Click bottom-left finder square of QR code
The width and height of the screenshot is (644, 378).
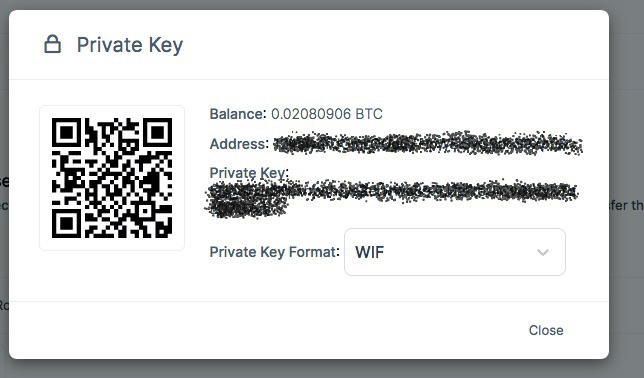[x=67, y=224]
